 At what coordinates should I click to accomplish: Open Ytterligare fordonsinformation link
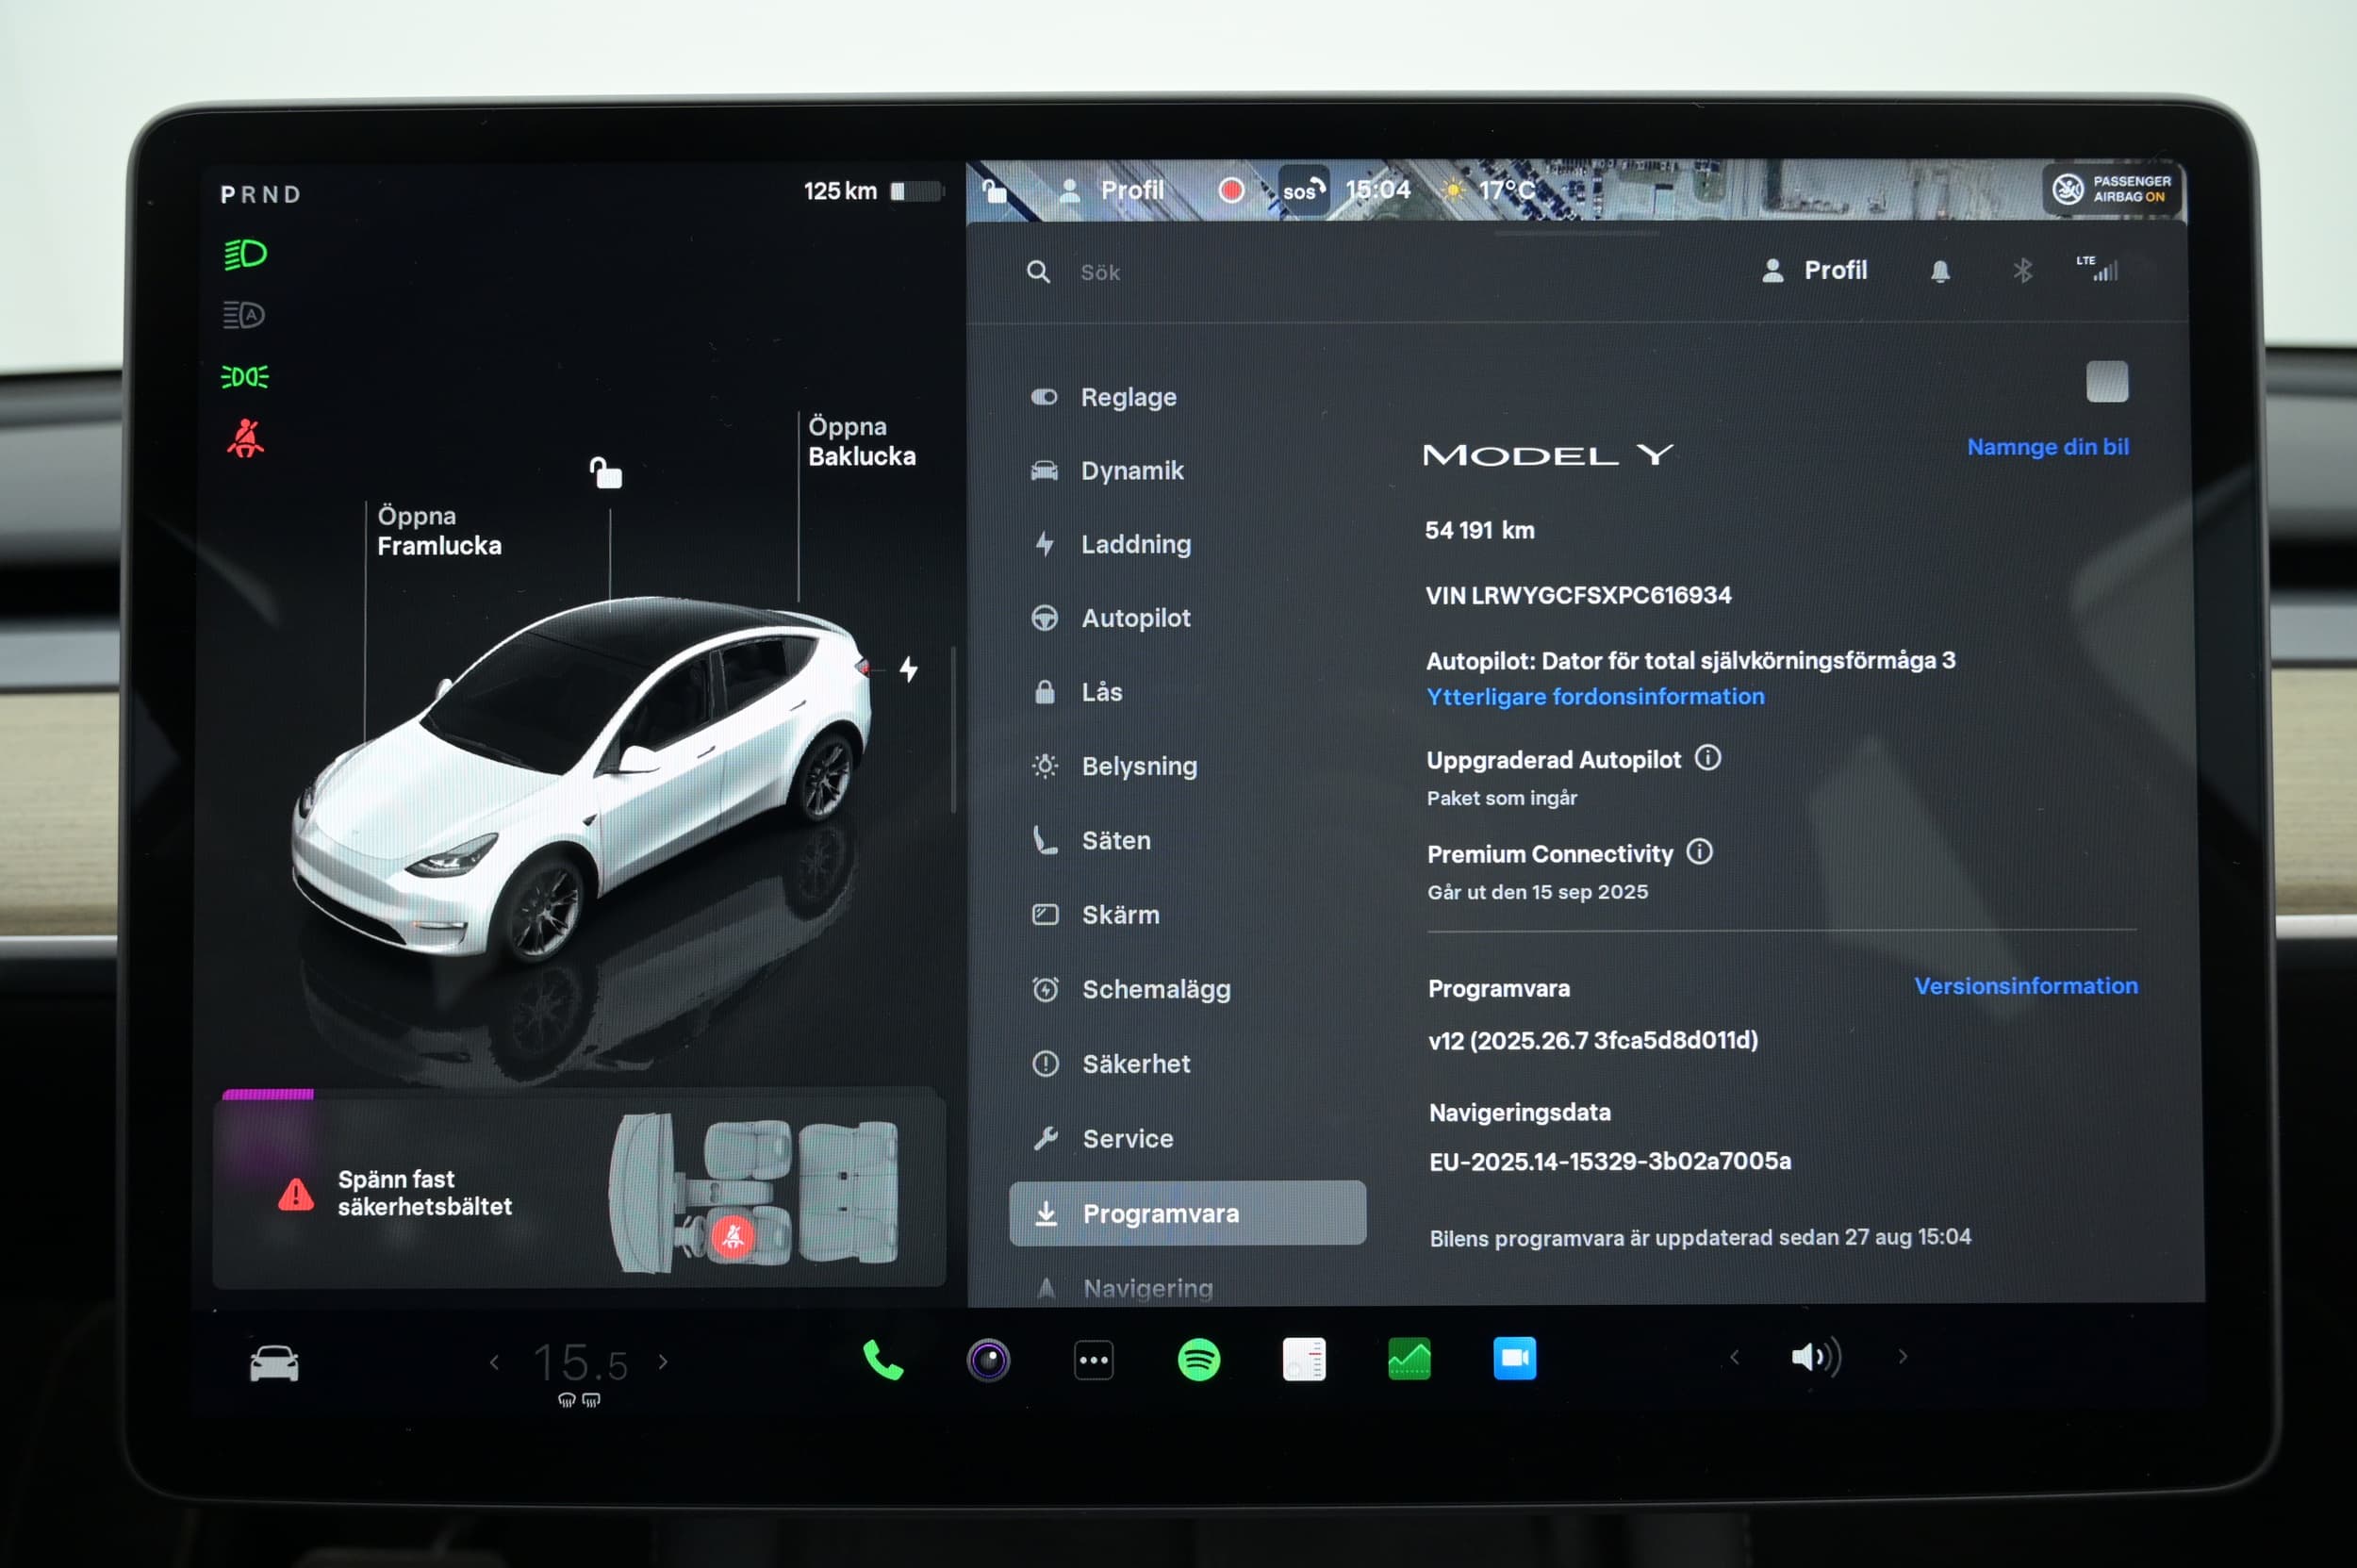1595,696
